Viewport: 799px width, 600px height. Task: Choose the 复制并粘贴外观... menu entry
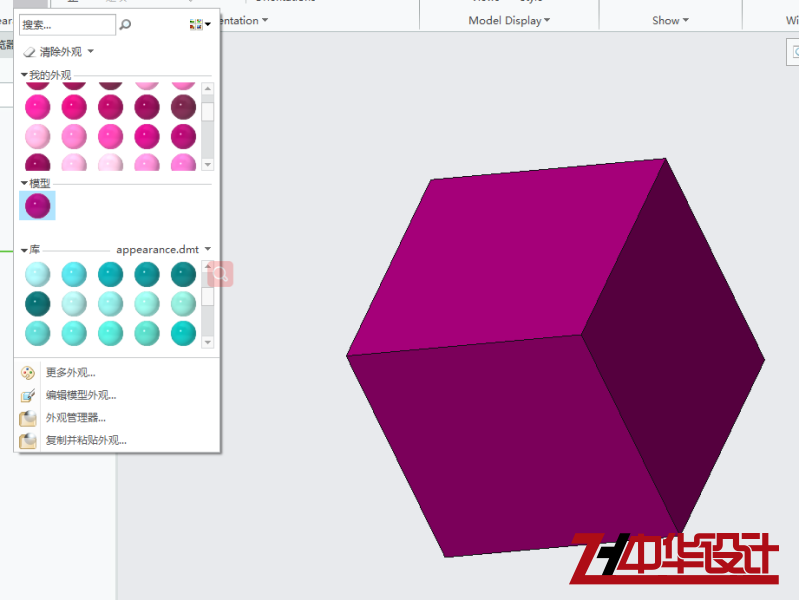coord(86,440)
